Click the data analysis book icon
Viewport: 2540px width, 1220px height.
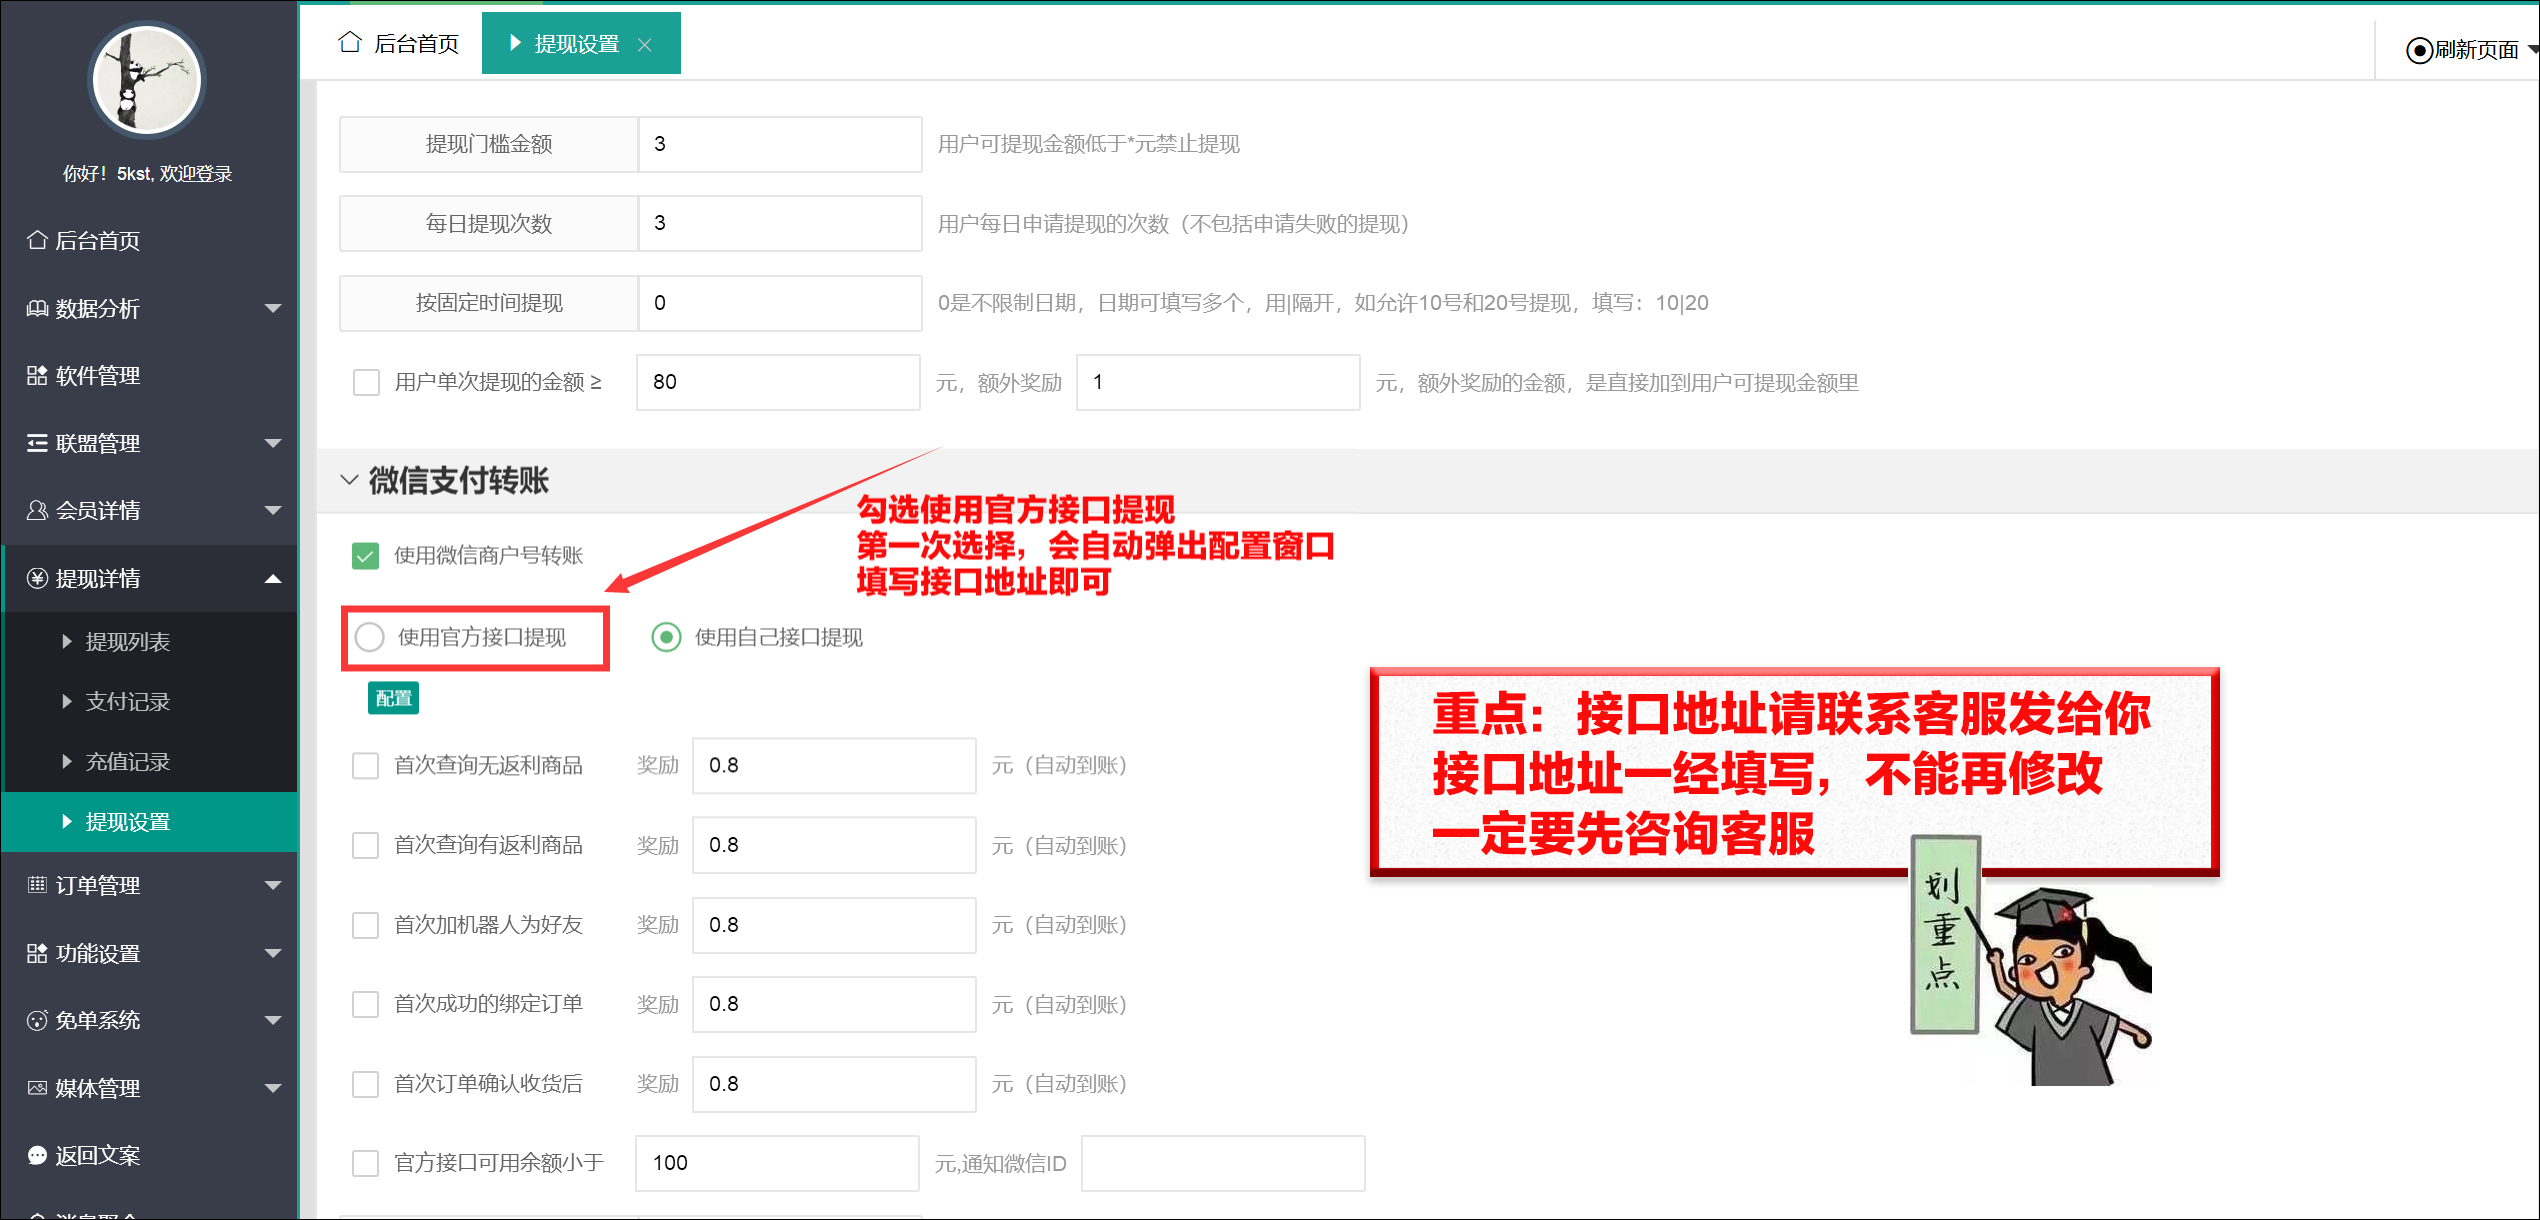37,308
